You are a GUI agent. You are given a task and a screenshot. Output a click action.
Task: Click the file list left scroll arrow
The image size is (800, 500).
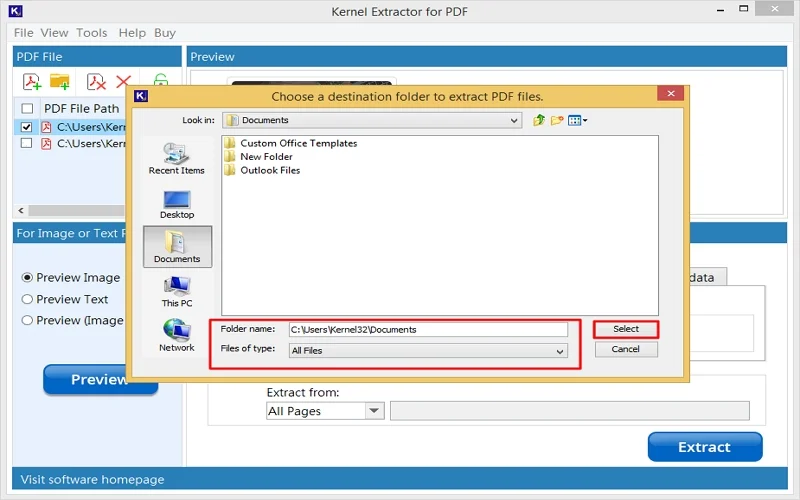point(21,210)
